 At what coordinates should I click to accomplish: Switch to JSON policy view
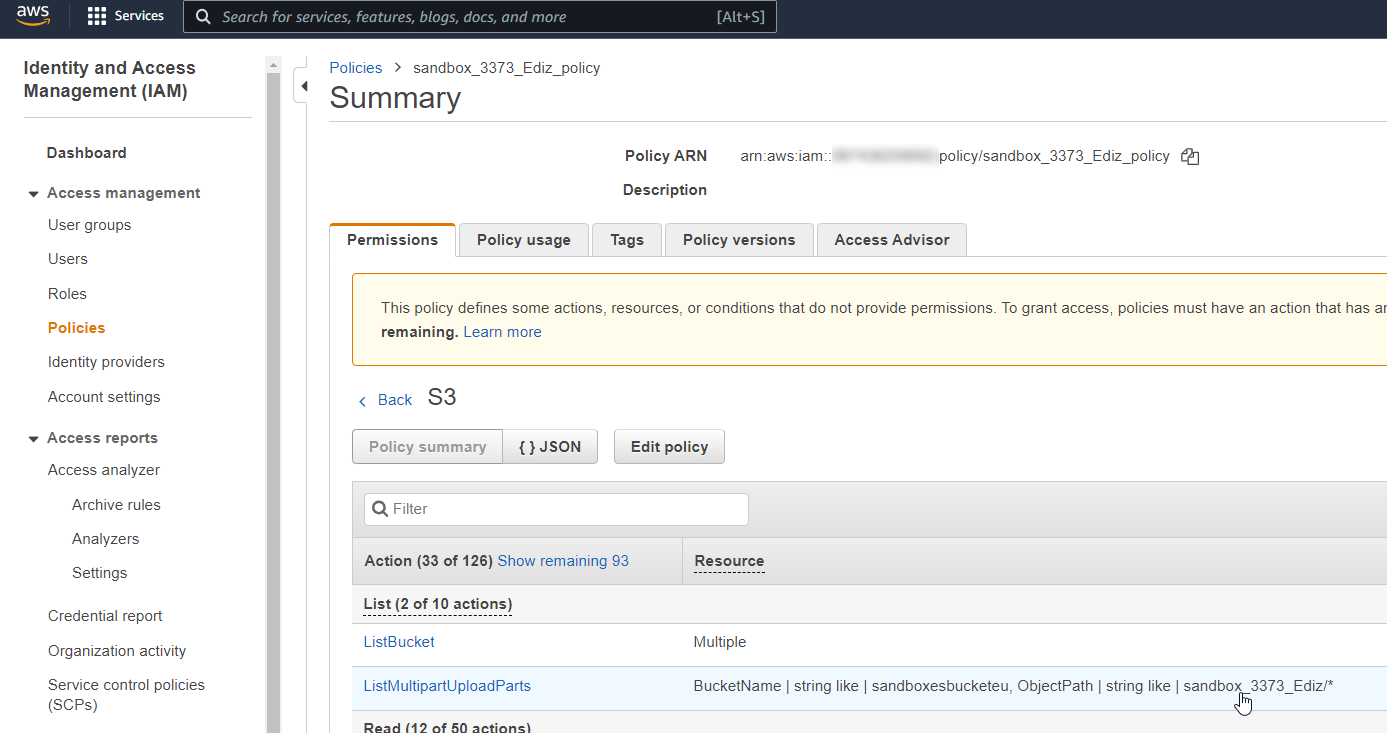pyautogui.click(x=549, y=447)
